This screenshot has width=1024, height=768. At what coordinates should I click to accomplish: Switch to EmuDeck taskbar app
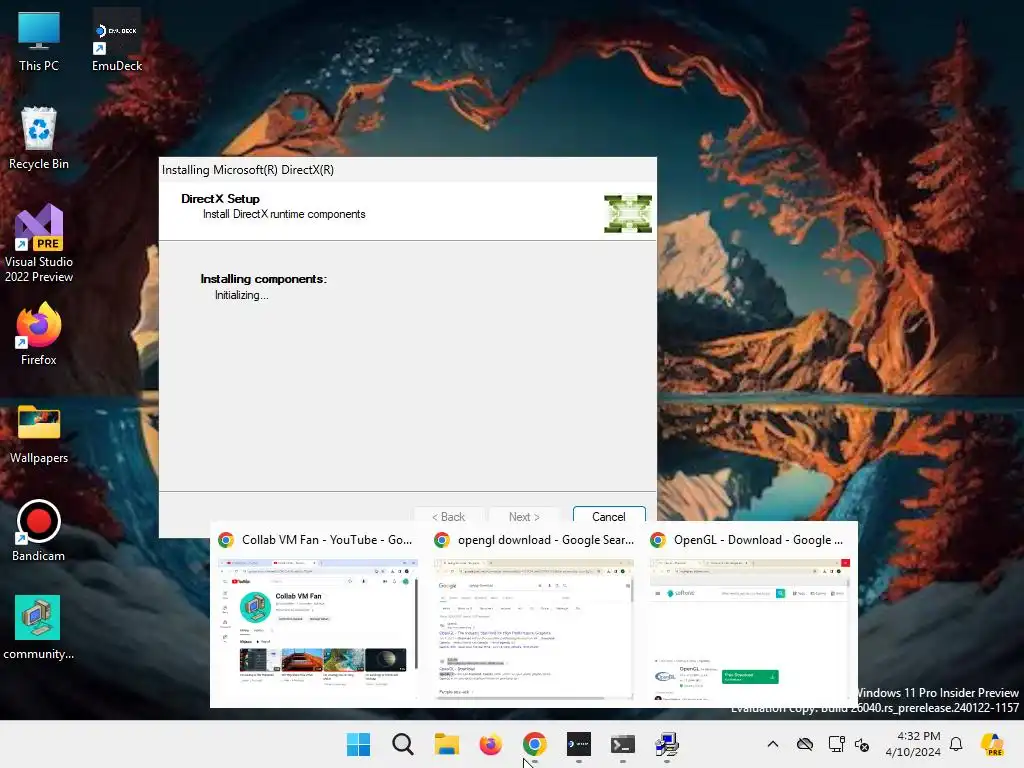[x=579, y=744]
